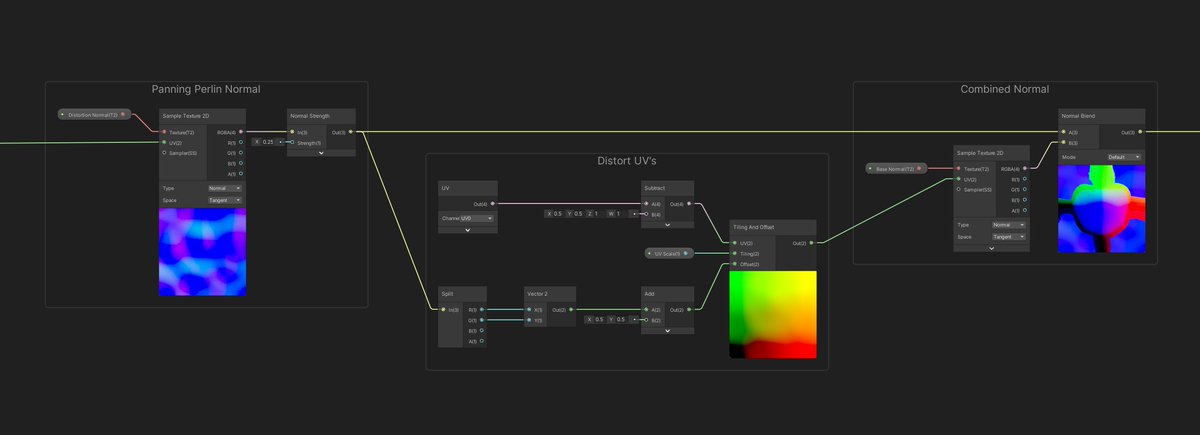Click Strength X value field 0.25

click(266, 142)
